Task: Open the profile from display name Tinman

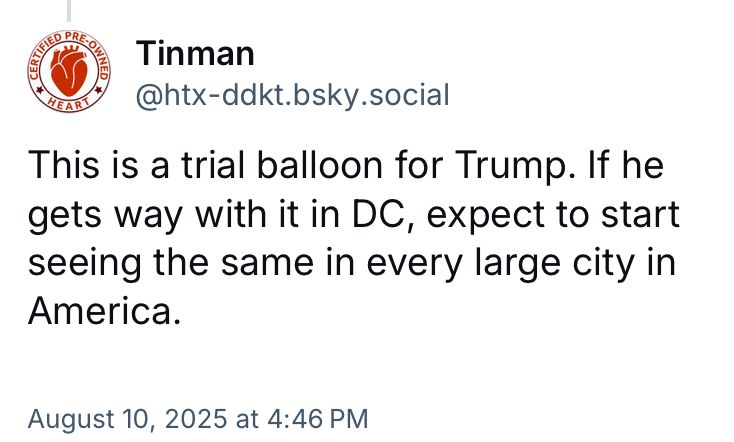Action: coord(195,53)
